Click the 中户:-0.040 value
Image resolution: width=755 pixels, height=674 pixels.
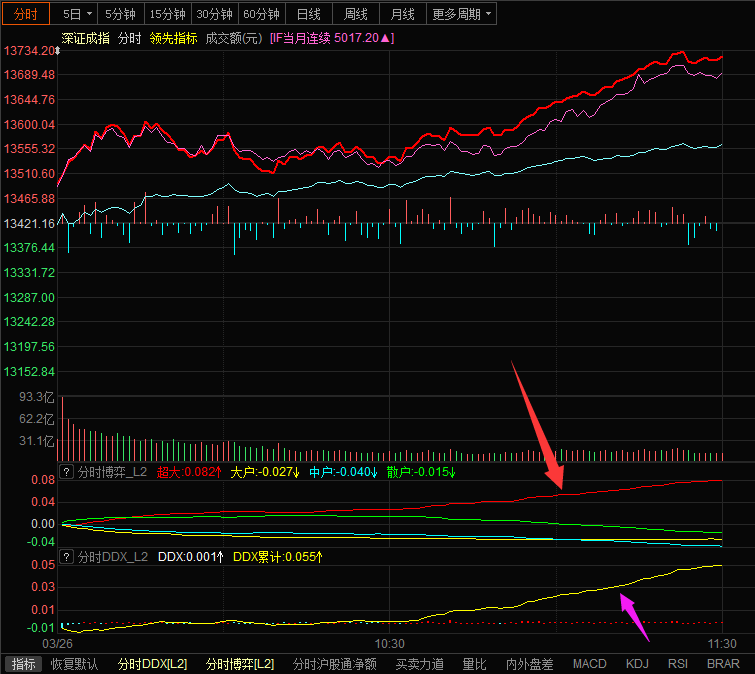point(343,472)
